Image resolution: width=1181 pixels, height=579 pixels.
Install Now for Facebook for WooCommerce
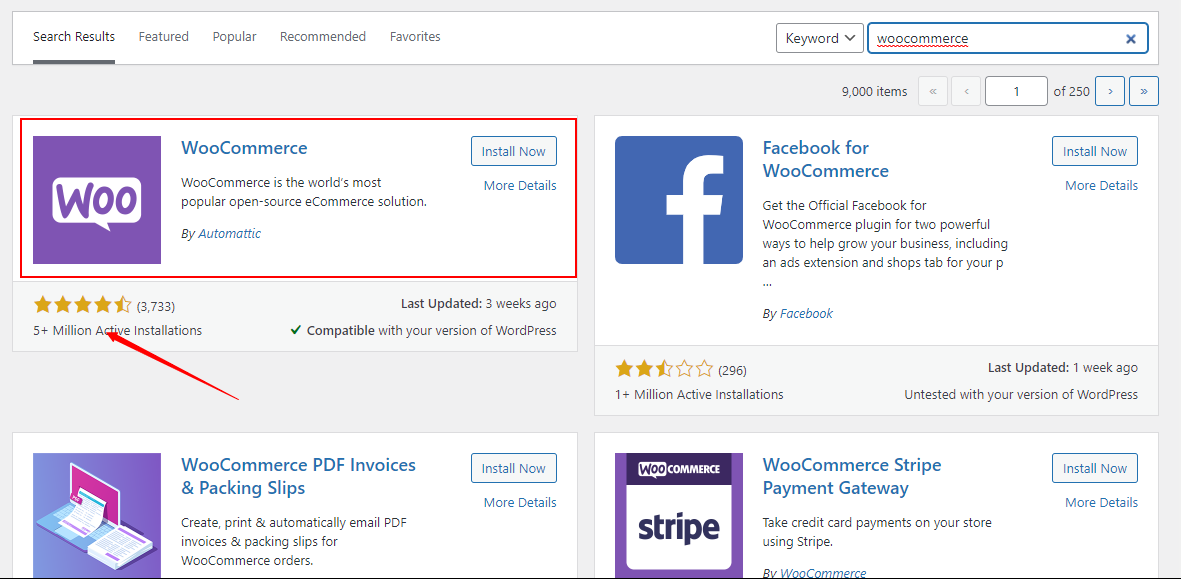pyautogui.click(x=1095, y=151)
